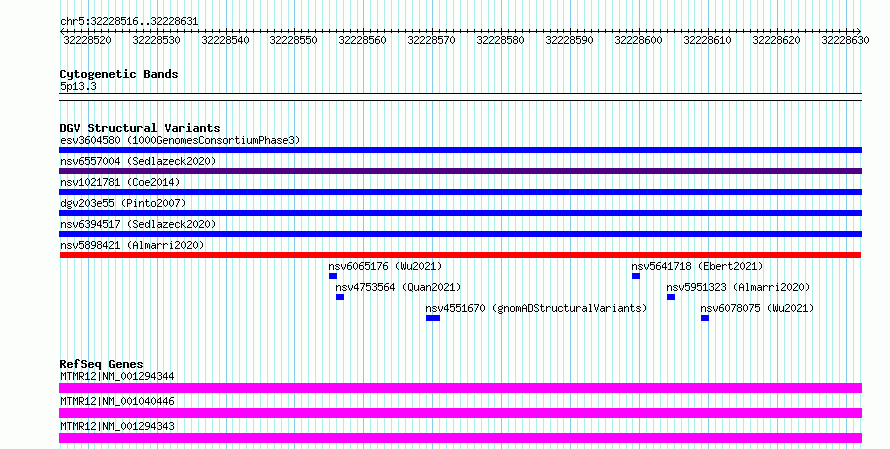Open the nsv1021781 (Coe2014) variant bar
Image resolution: width=890 pixels, height=449 pixels.
[460, 192]
